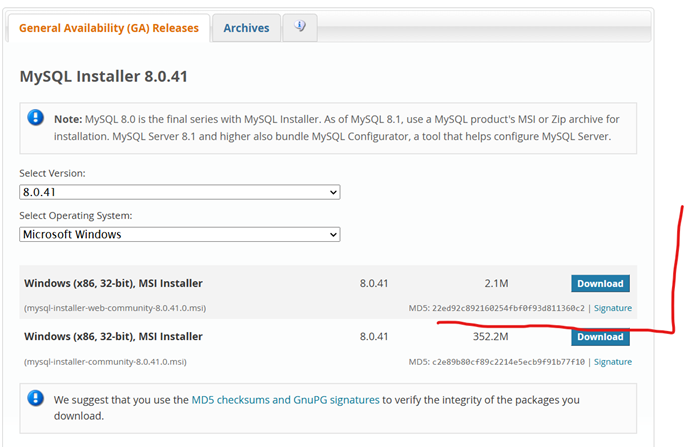Viewport: 692px width, 447px height.
Task: Select filename mysql-installer-community-8.0.41.0.msi text
Action: (x=105, y=362)
